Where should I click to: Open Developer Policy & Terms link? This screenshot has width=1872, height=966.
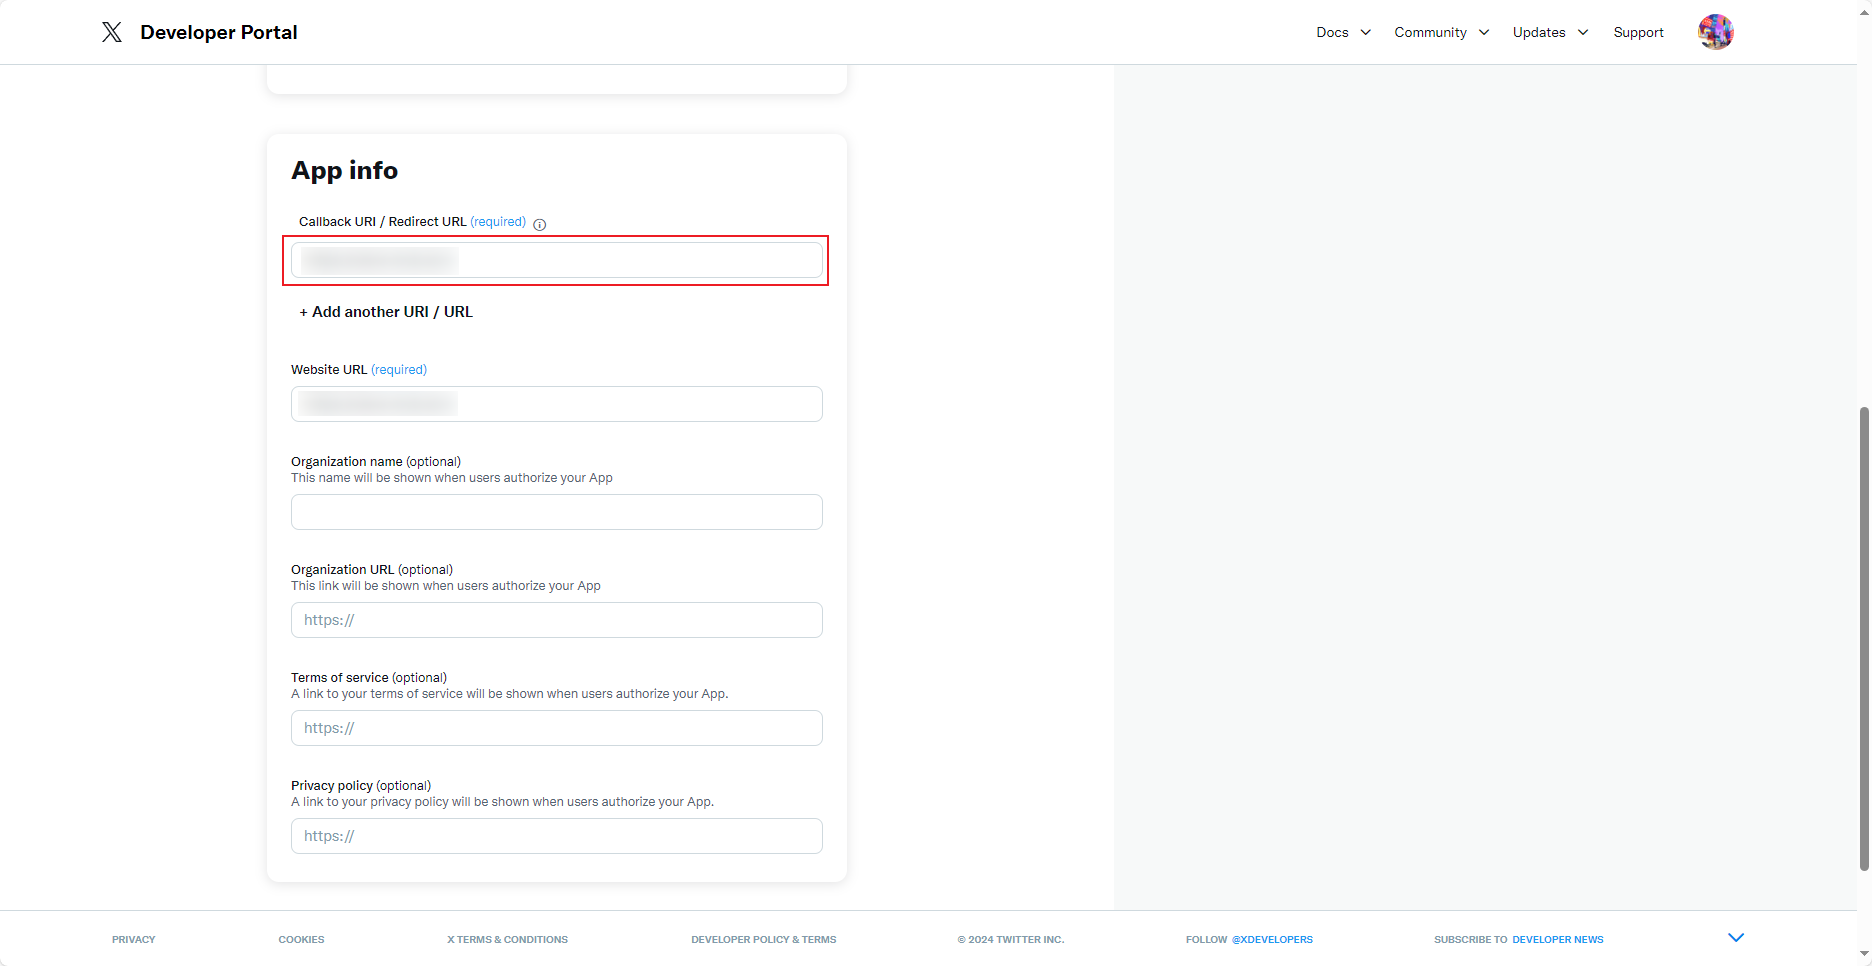(763, 939)
